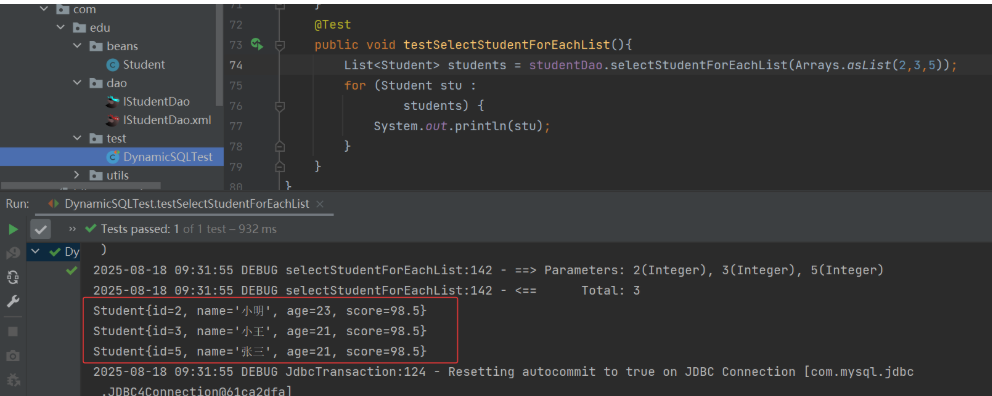Click the Stop square icon in Run panel
Image resolution: width=992 pixels, height=396 pixels.
point(13,331)
